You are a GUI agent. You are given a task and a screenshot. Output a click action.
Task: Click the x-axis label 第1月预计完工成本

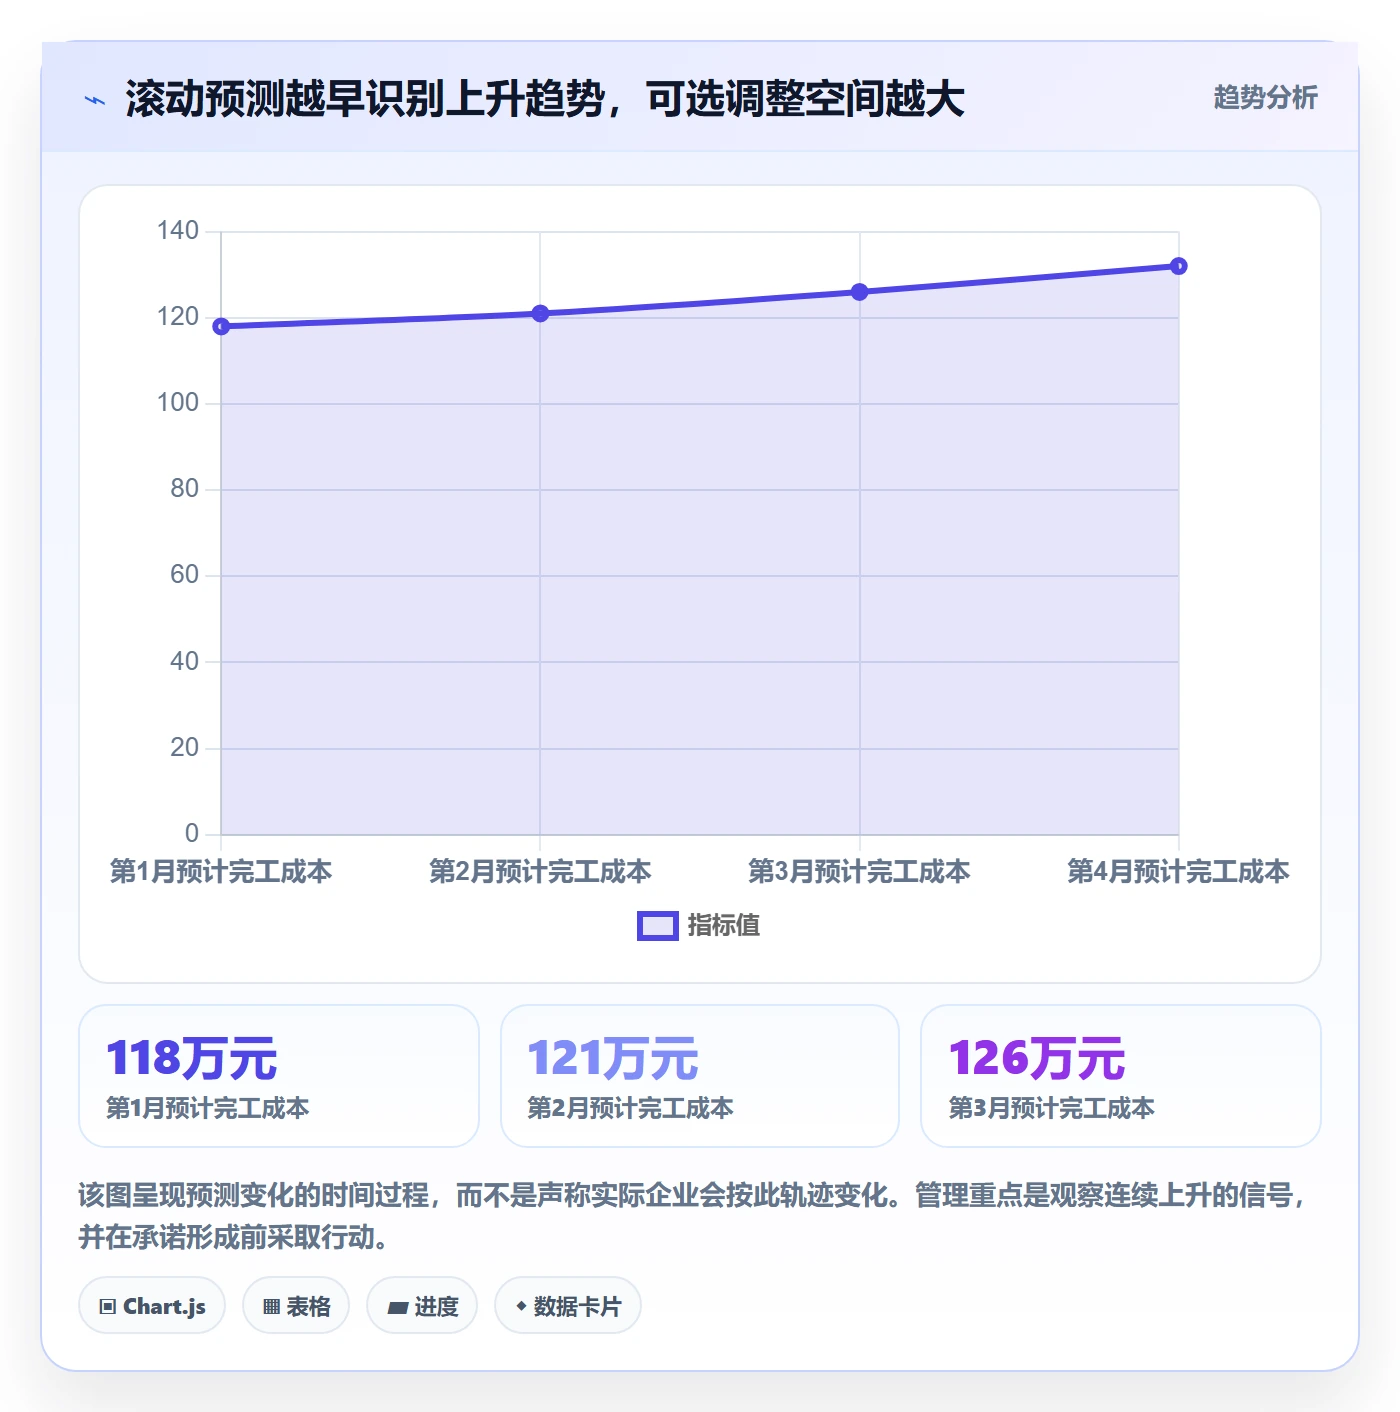(221, 872)
